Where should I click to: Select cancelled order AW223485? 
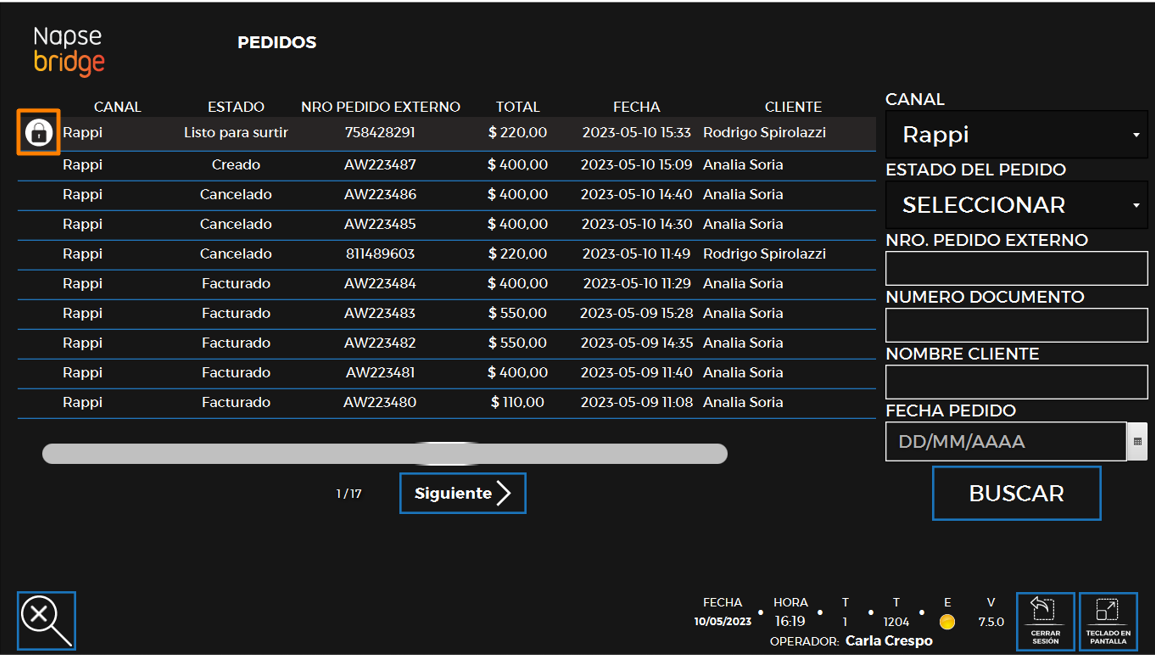point(446,224)
